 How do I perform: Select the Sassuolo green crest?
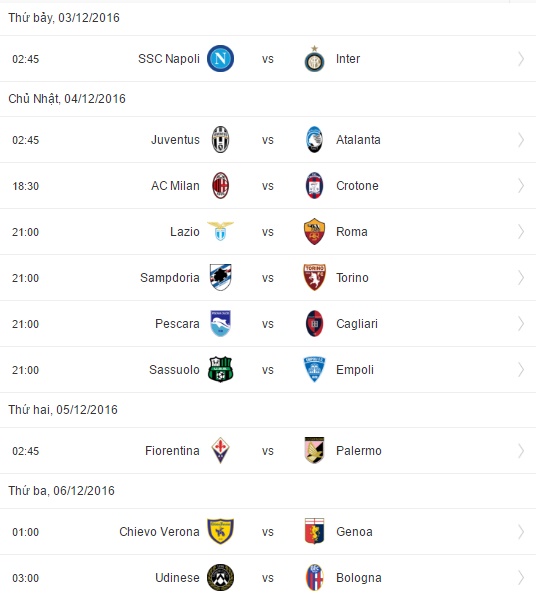pos(220,369)
